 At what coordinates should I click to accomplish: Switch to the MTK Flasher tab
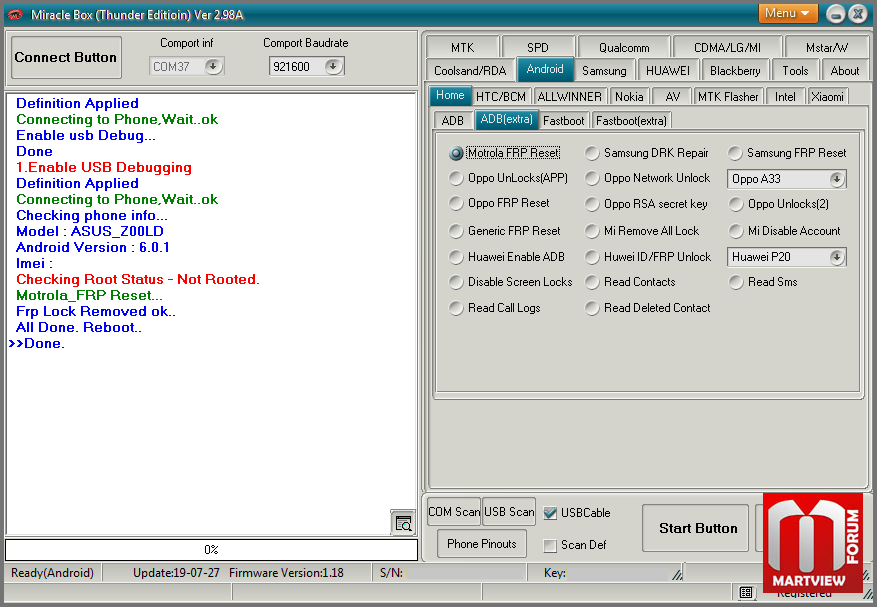pyautogui.click(x=729, y=96)
